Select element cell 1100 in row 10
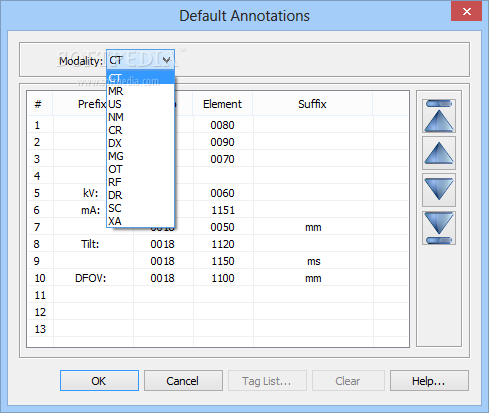 pos(223,278)
